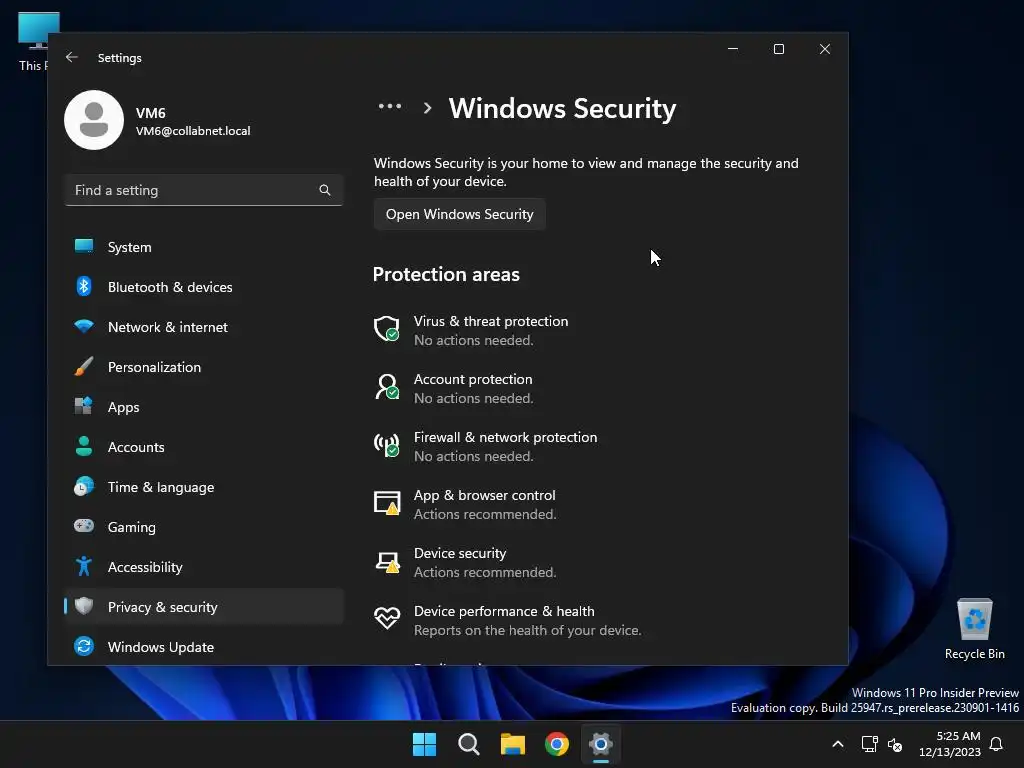Click the Windows Security page title

point(562,108)
